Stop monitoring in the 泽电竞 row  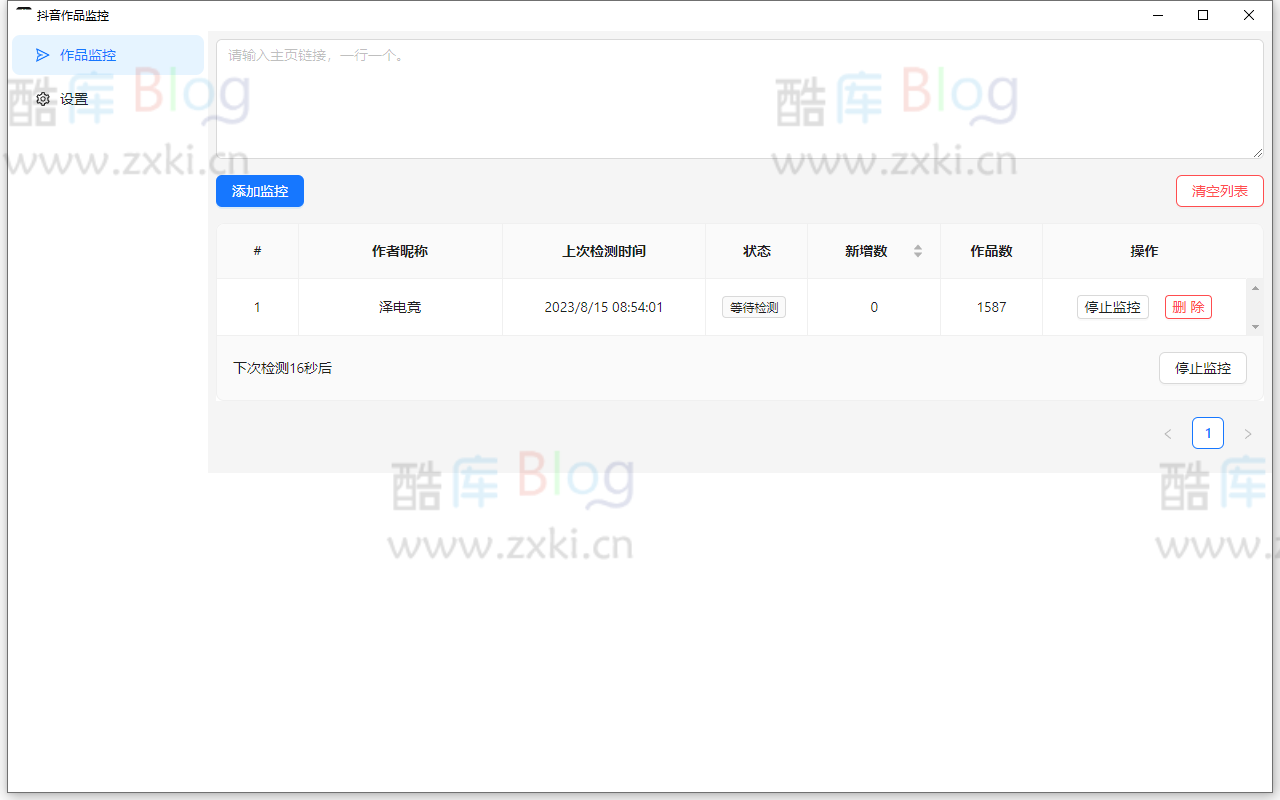point(1112,307)
